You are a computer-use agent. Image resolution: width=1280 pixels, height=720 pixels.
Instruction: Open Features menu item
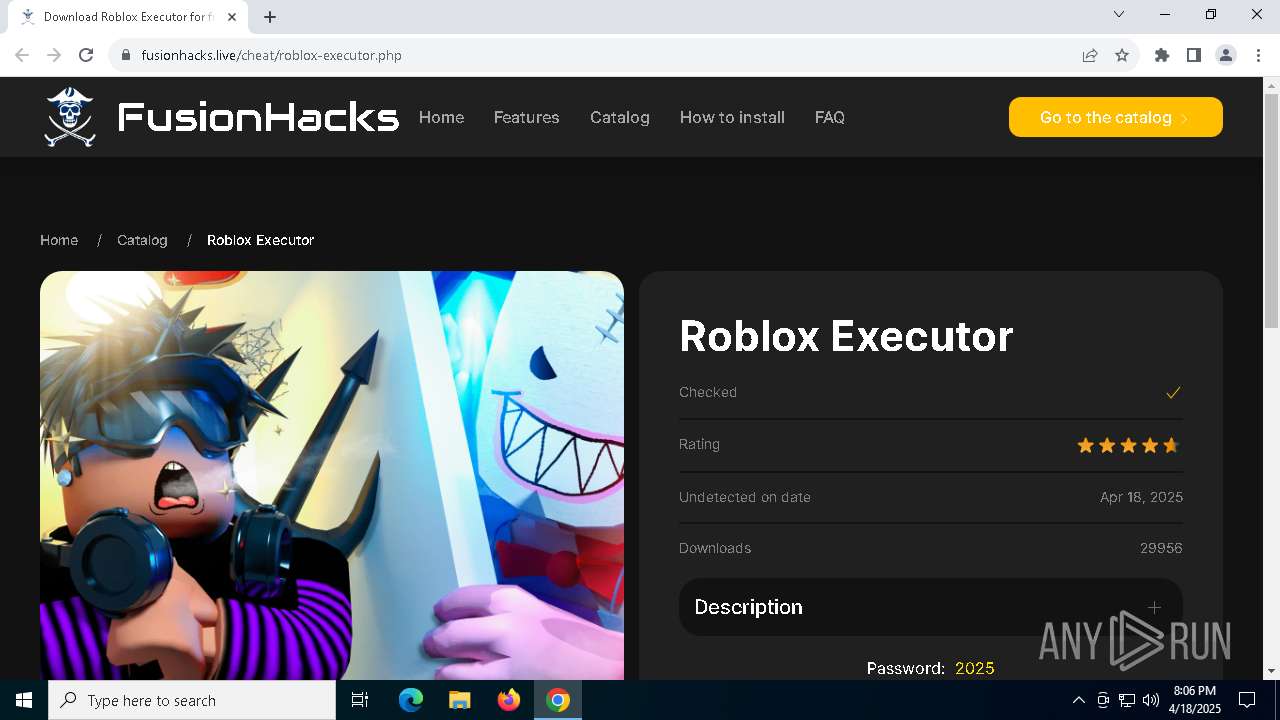(x=527, y=117)
